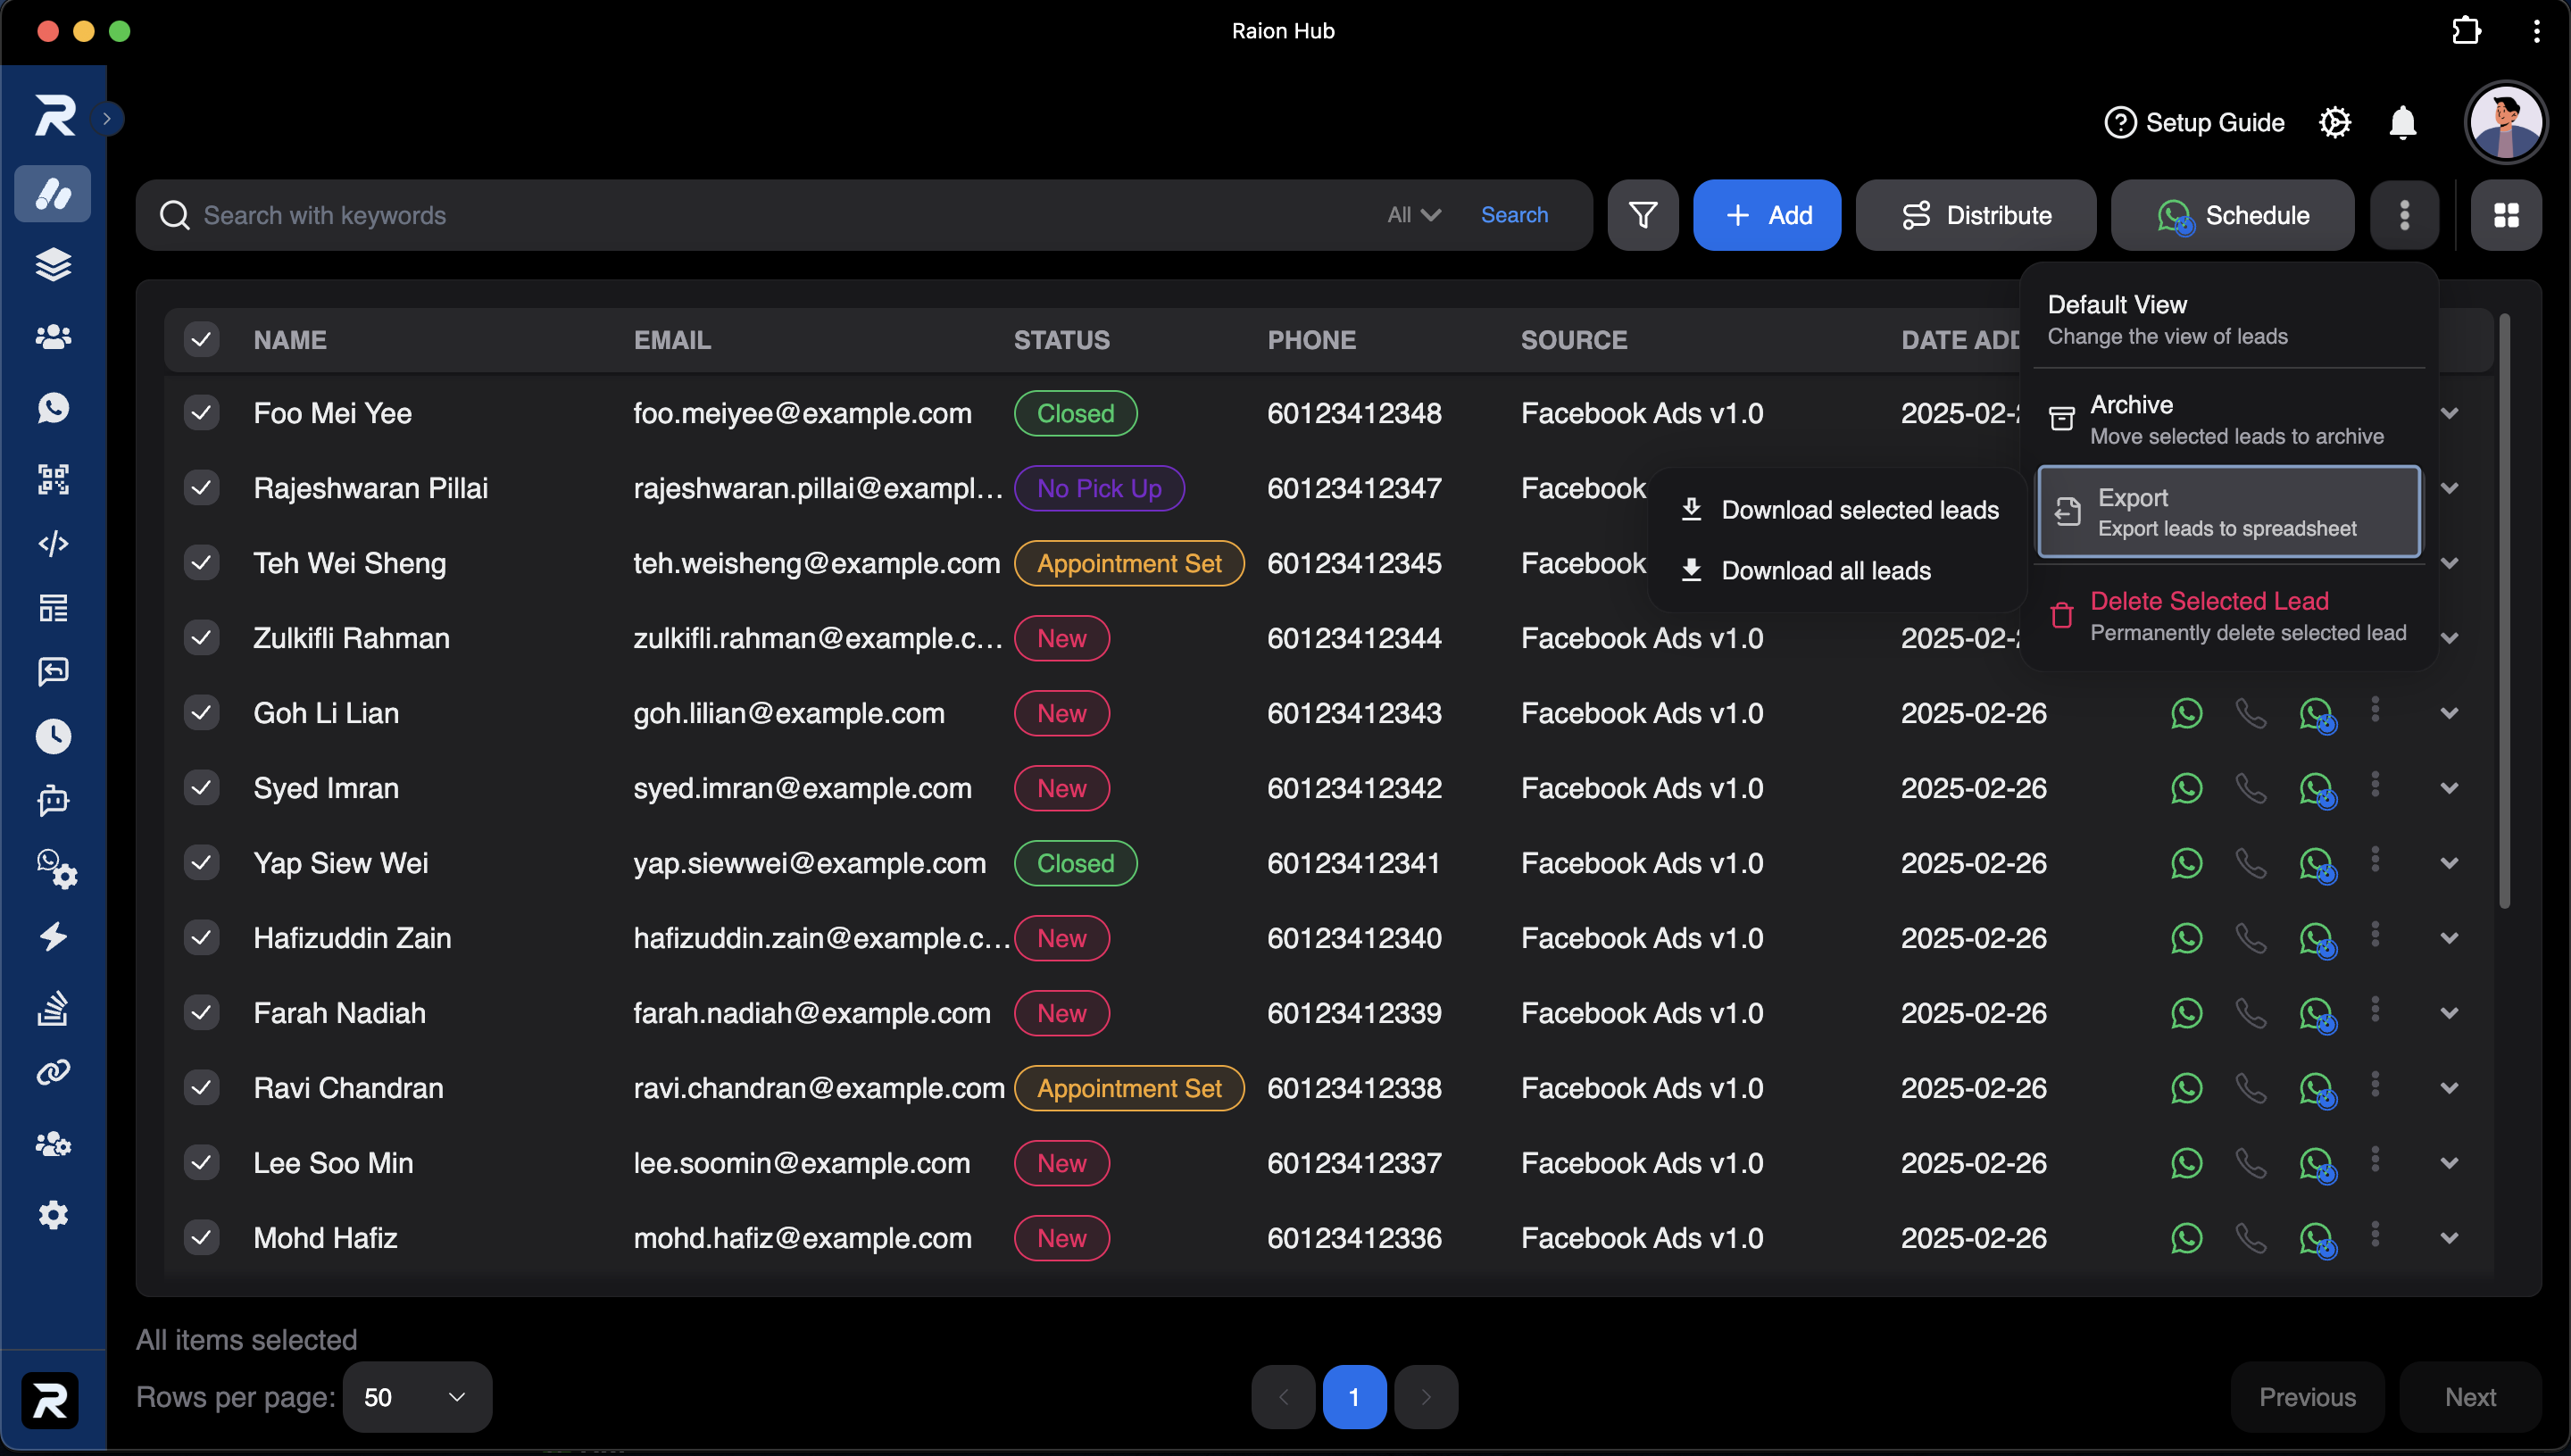The width and height of the screenshot is (2571, 1456).
Task: Toggle the select-all header checkbox
Action: point(201,340)
